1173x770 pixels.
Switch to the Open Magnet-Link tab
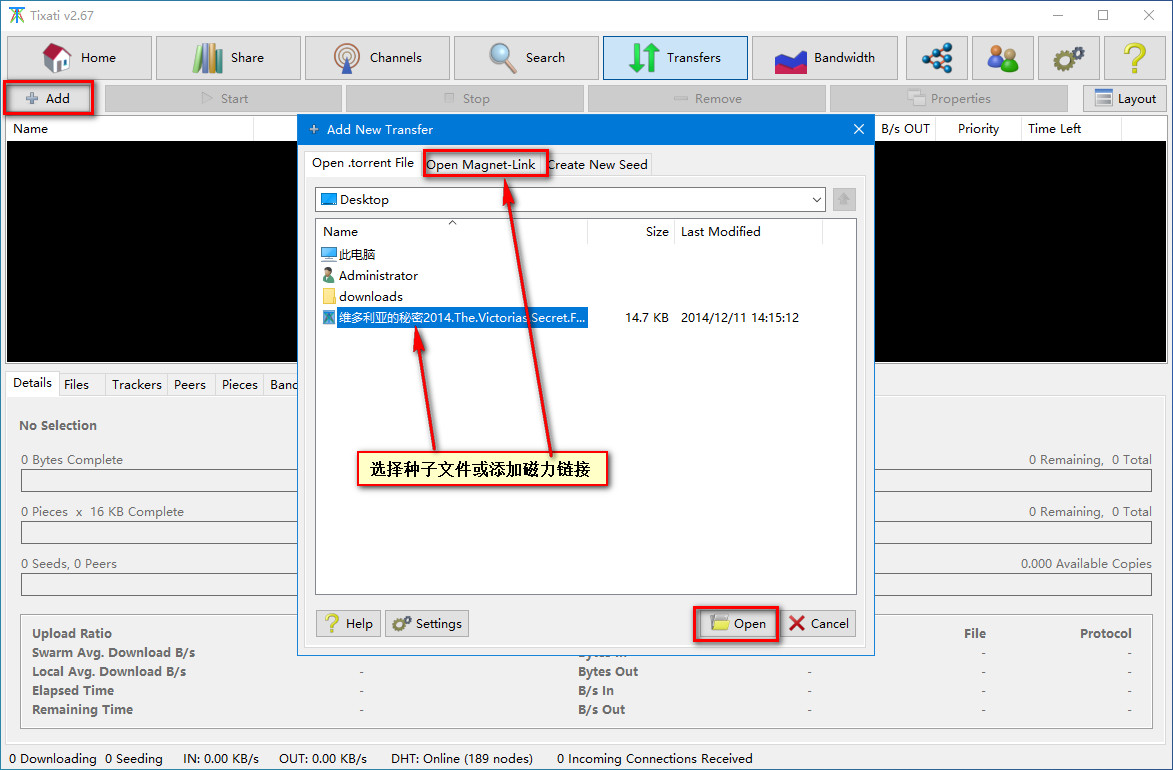[481, 165]
